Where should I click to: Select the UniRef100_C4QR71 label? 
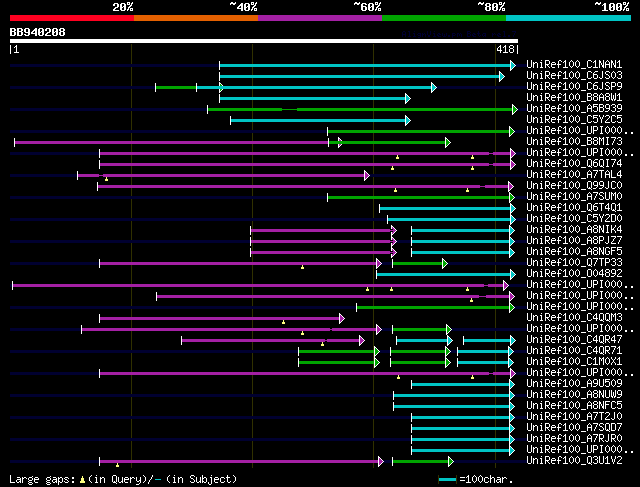(574, 351)
